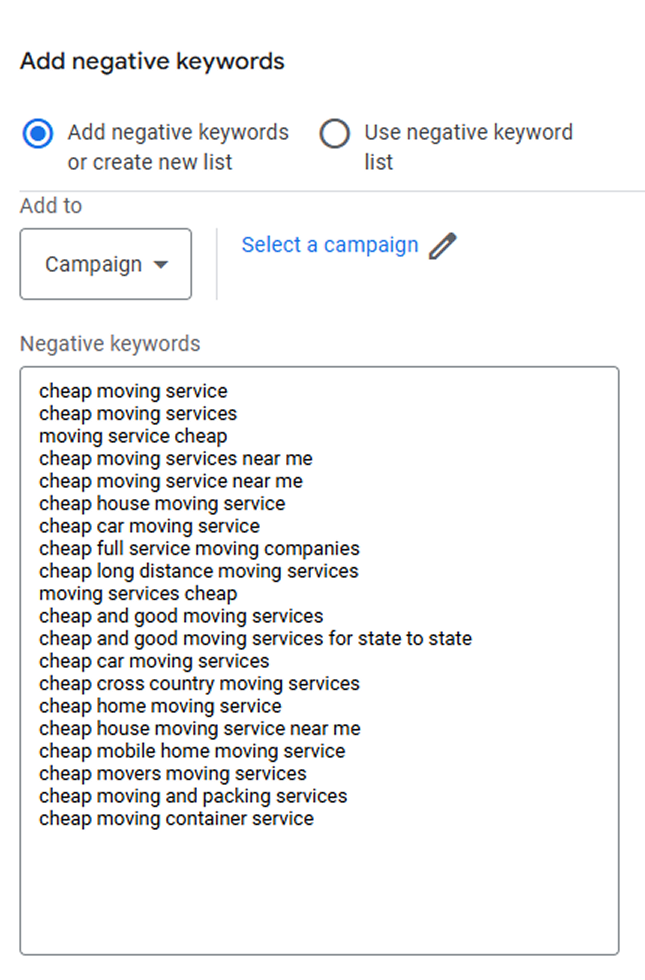Screen dimensions: 645x980
Task: Click the 'cheap long distance moving services' line
Action: (x=199, y=571)
